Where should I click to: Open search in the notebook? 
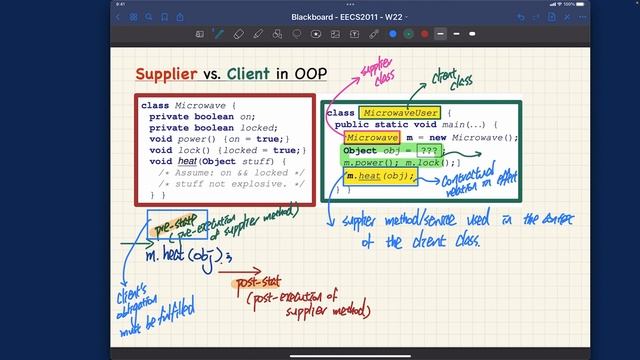[x=149, y=17]
